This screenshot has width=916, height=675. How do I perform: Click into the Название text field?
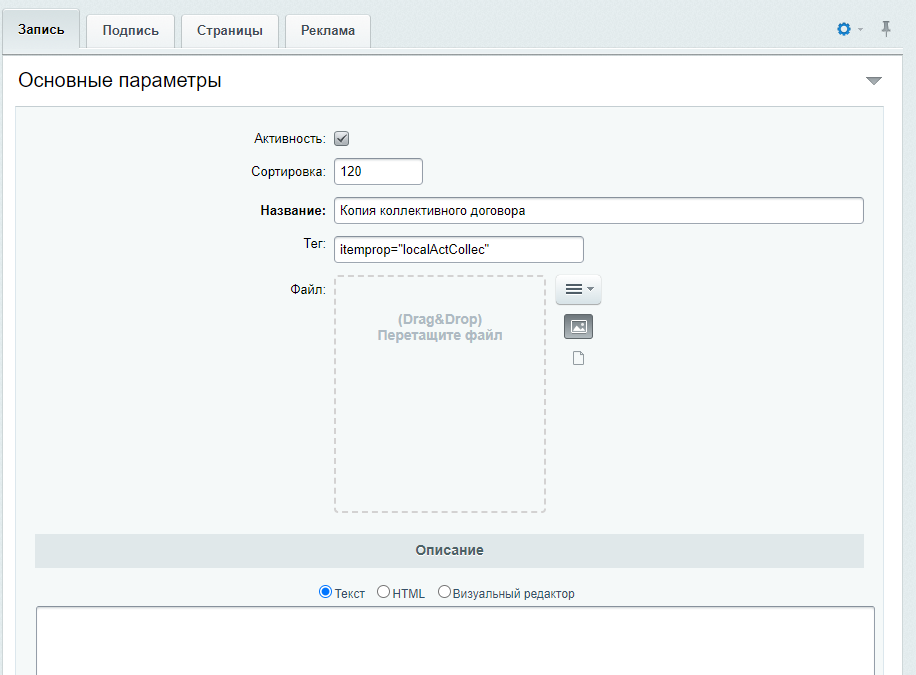click(x=598, y=210)
